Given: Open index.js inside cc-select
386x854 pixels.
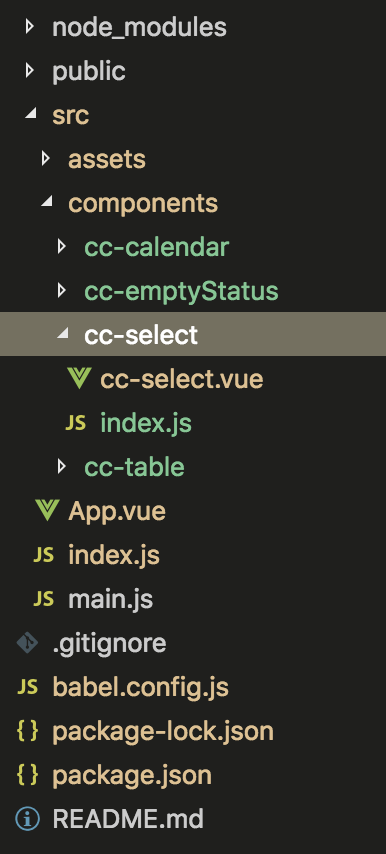Looking at the screenshot, I should pos(146,423).
